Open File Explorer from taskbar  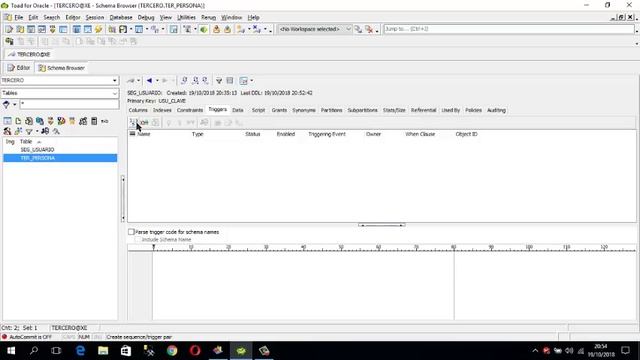pos(103,351)
